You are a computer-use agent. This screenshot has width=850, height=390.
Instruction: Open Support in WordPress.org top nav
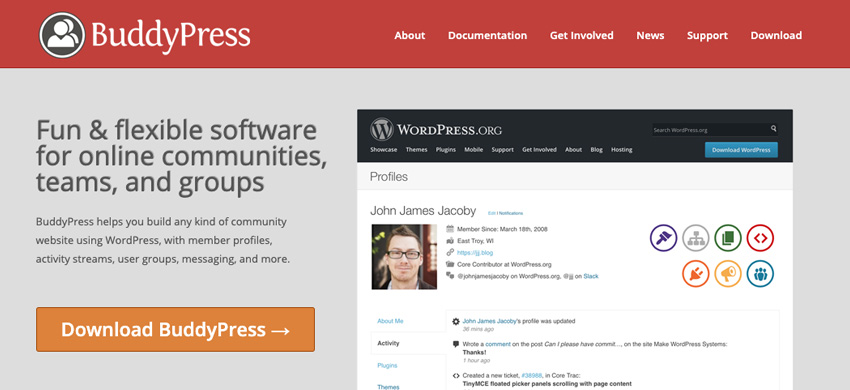pyautogui.click(x=503, y=150)
